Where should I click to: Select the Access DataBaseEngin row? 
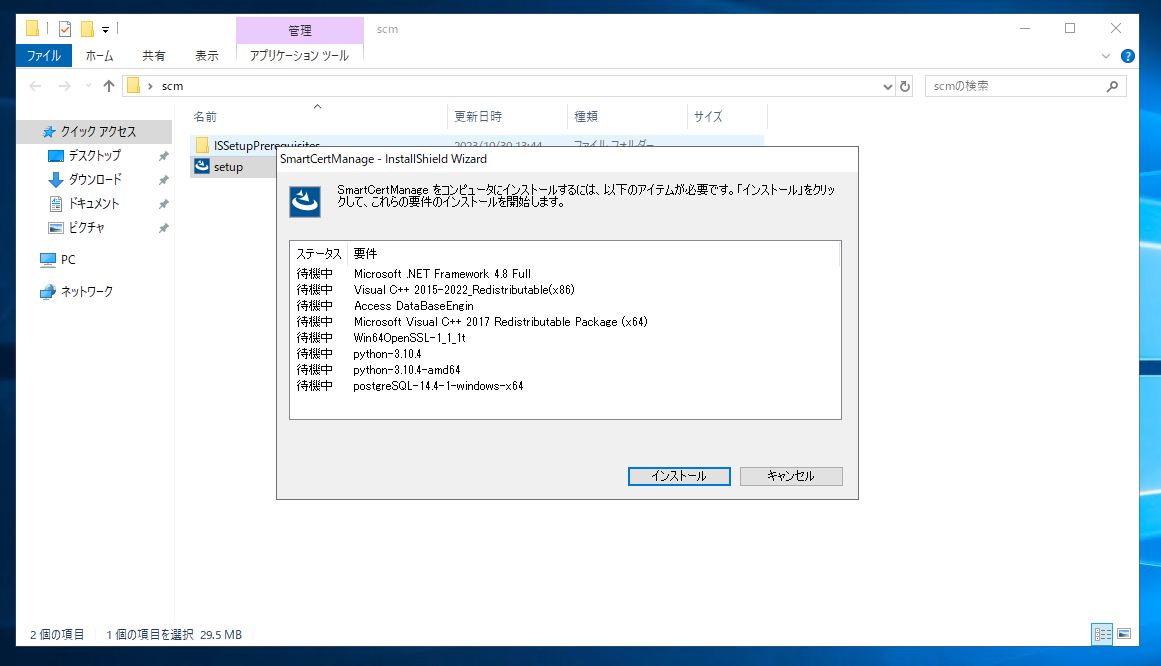[565, 306]
